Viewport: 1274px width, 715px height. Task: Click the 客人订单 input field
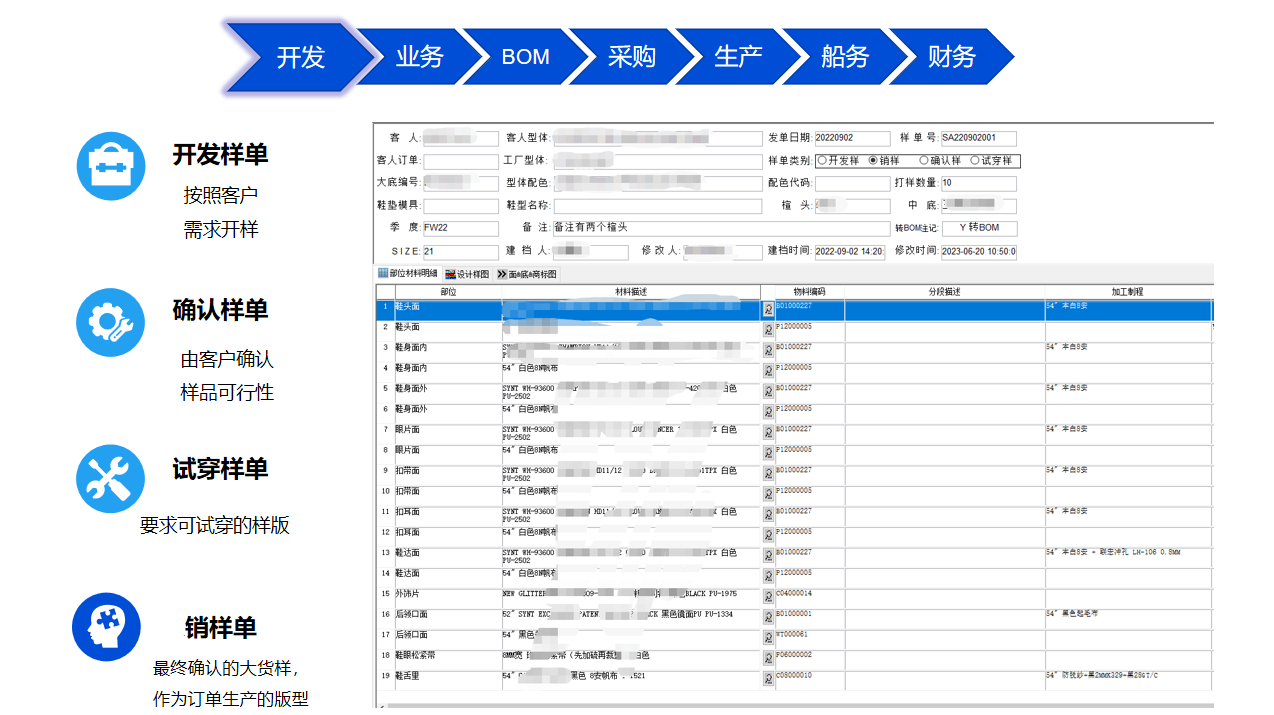click(x=461, y=161)
